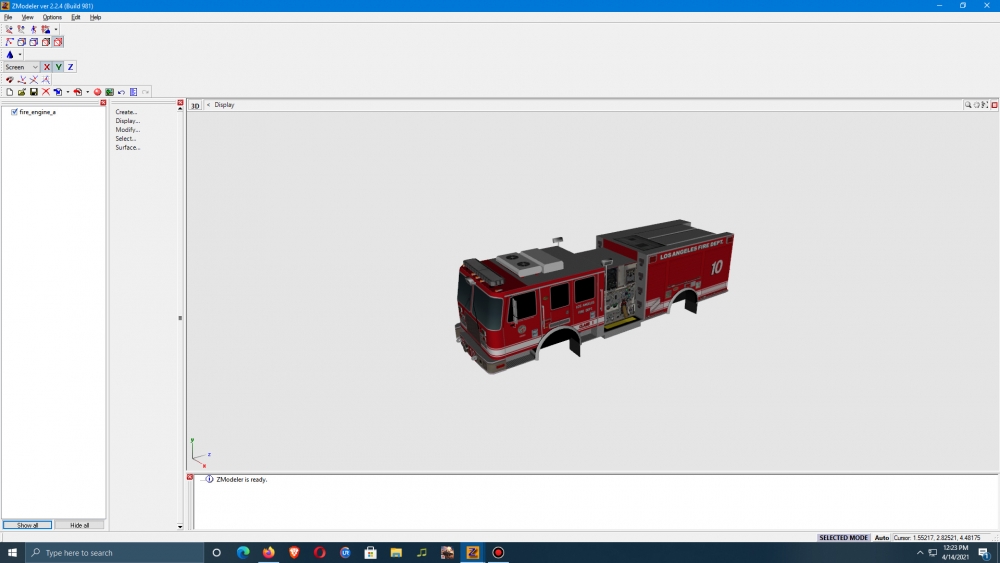Click Auto in the status bar
The image size is (1000, 563).
(881, 537)
